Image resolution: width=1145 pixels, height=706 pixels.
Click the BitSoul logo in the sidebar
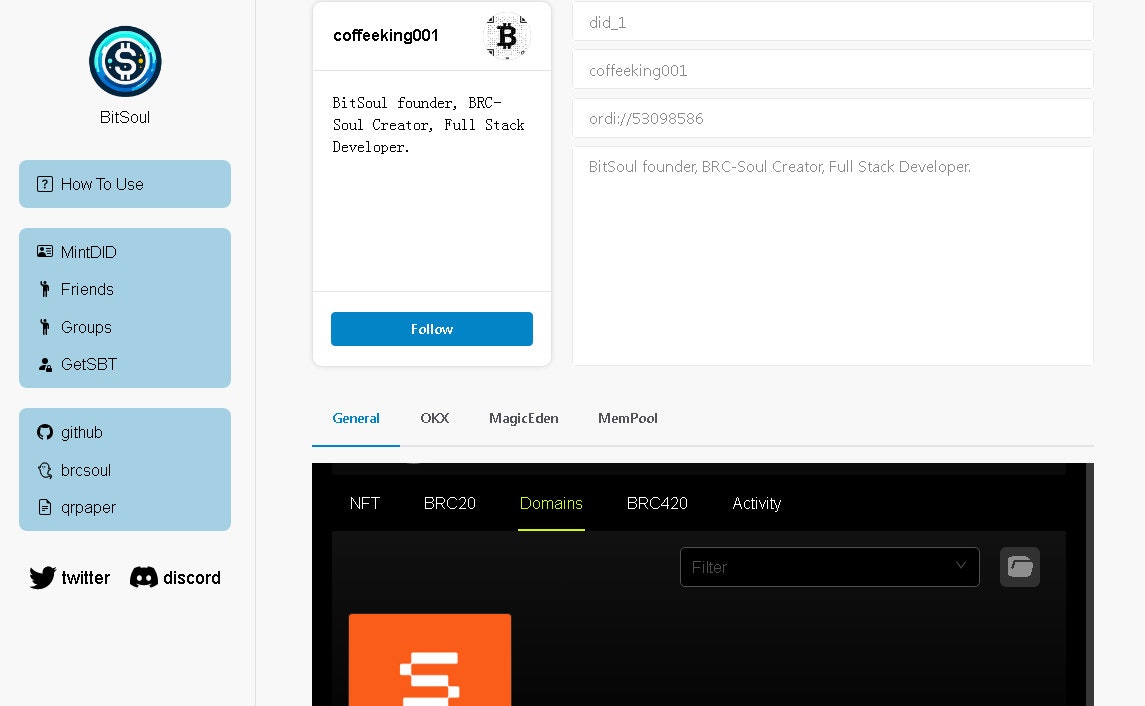(x=125, y=61)
